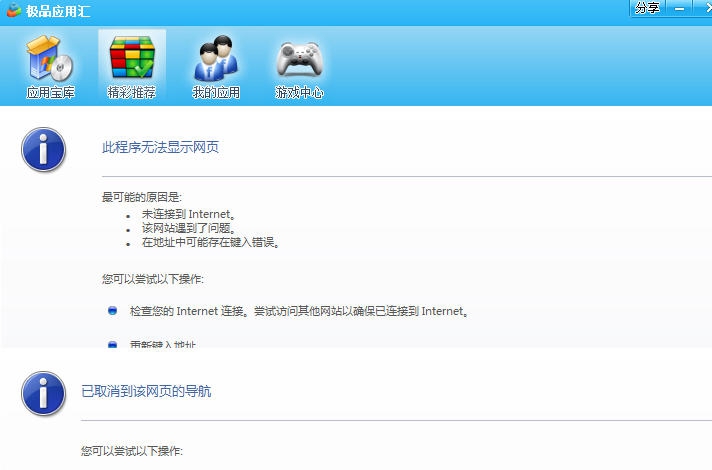Open the 应用宝库 app library icon
The image size is (712, 470).
click(x=49, y=58)
